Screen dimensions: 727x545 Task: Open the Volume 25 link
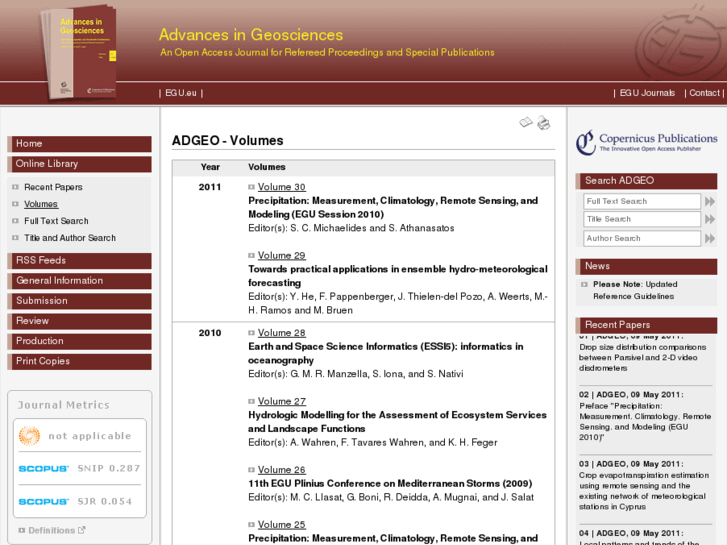coord(281,525)
